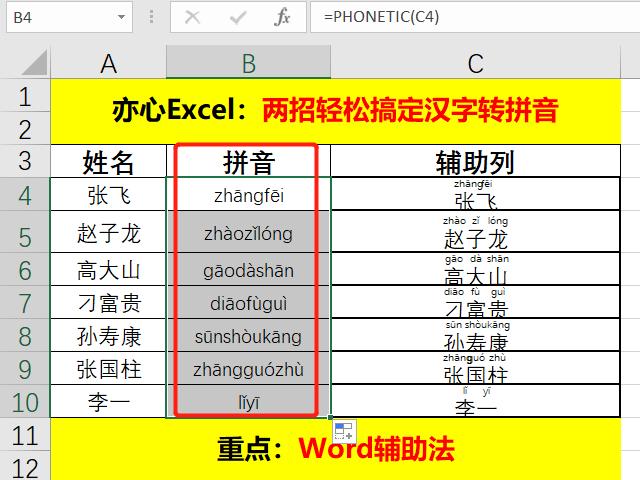
Task: Select the cell 'lǐyī' in column B
Action: point(249,401)
